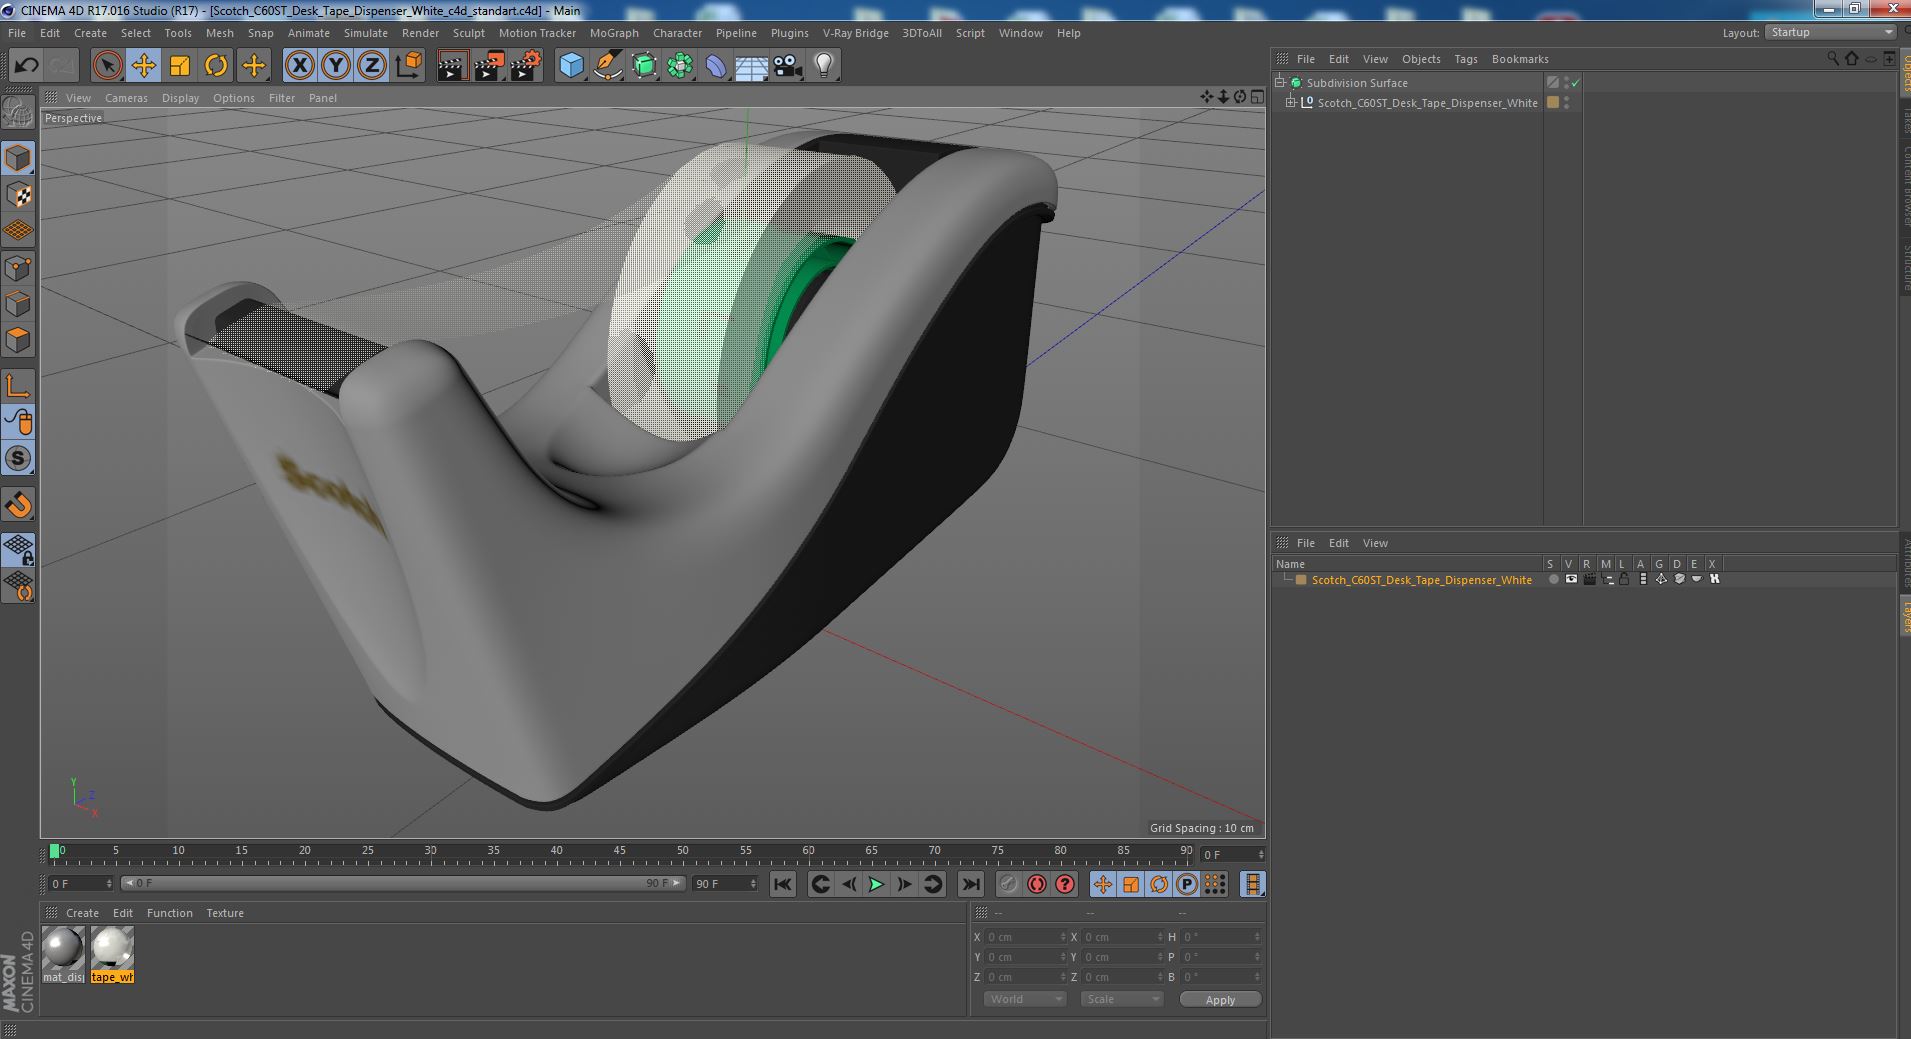
Task: Open the viewport Cameras menu
Action: pyautogui.click(x=126, y=98)
